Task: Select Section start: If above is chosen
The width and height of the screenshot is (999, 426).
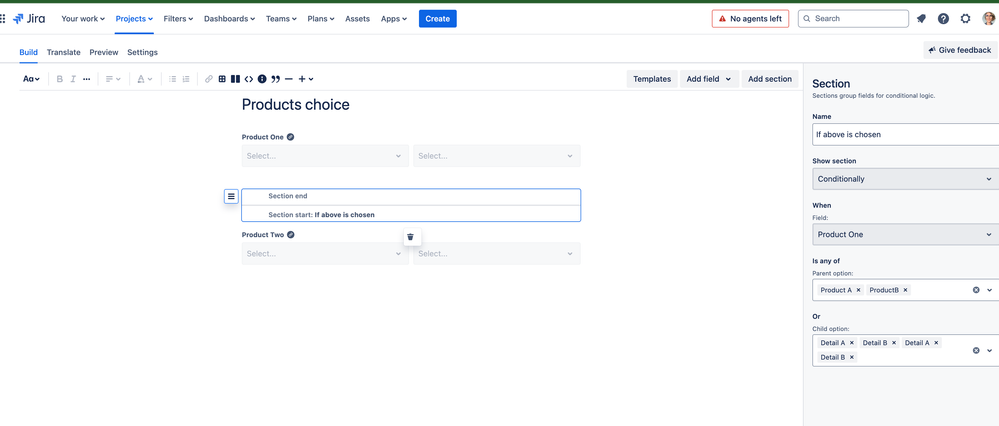Action: point(411,215)
